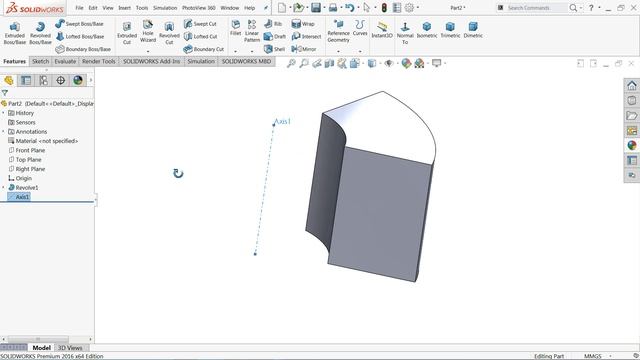640x360 pixels.
Task: Click the MMGS unit system status
Action: point(593,356)
